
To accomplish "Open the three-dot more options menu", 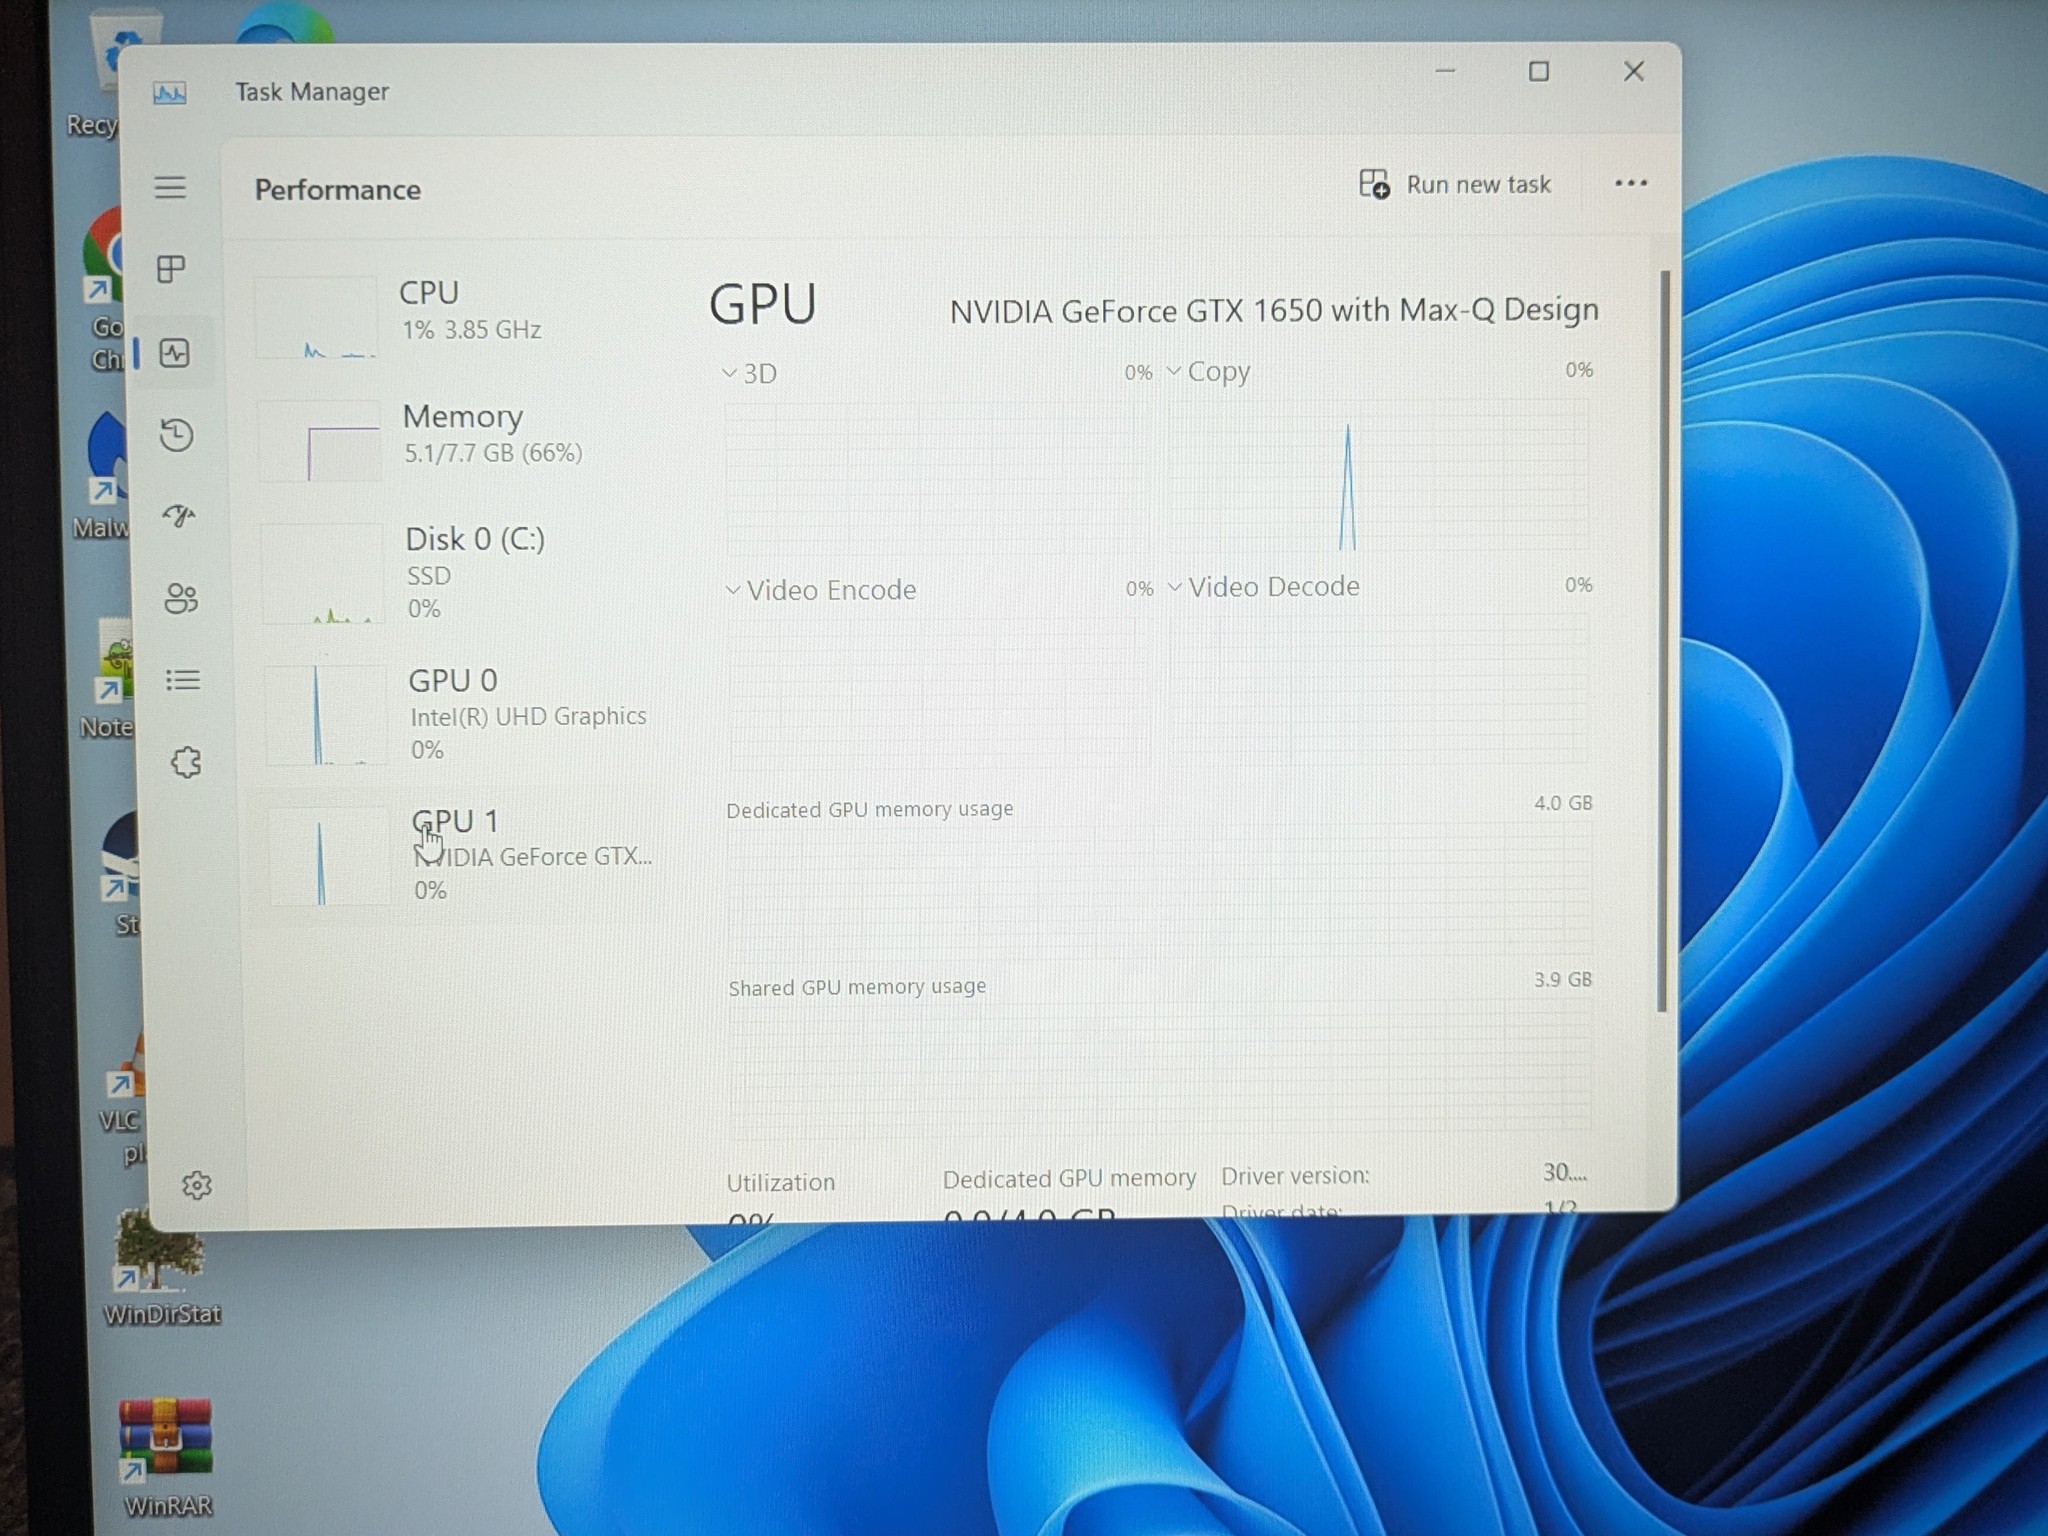I will point(1631,183).
